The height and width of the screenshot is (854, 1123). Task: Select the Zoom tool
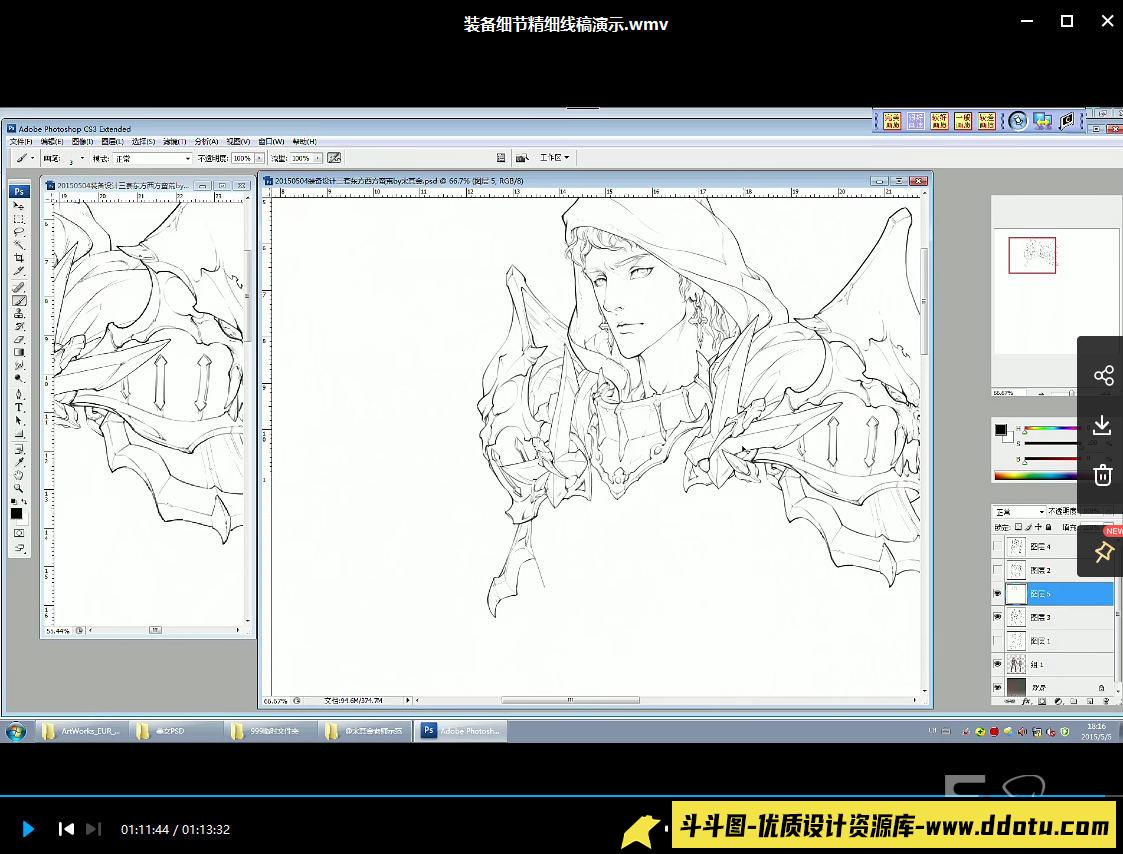coord(19,488)
